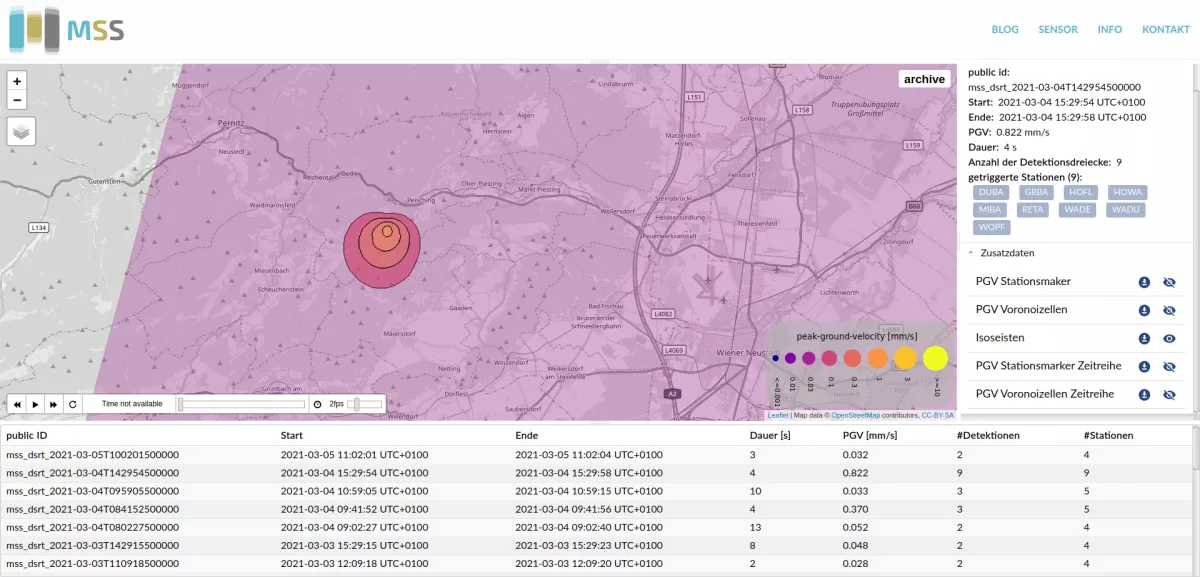Enable visibility of PGV Stationsmarker Zeitreihe

click(1169, 366)
